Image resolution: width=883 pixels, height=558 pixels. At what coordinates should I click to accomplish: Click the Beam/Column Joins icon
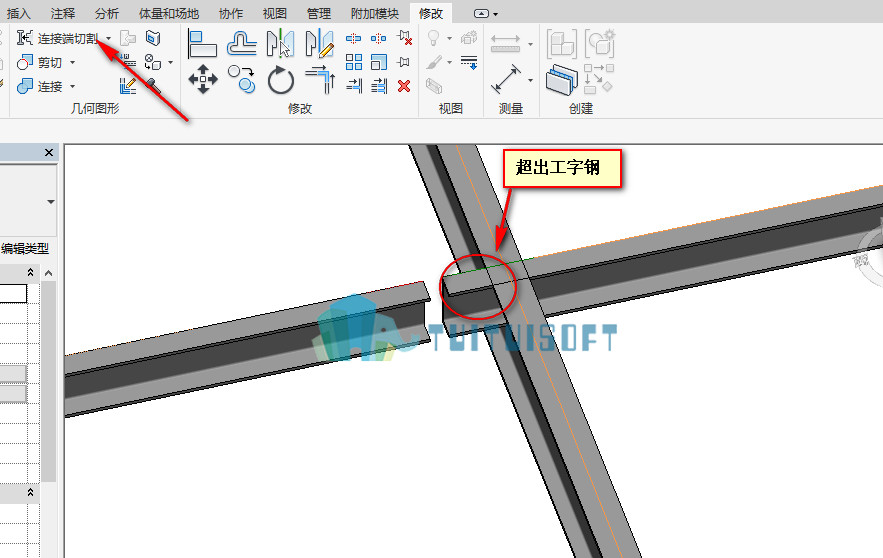click(128, 61)
